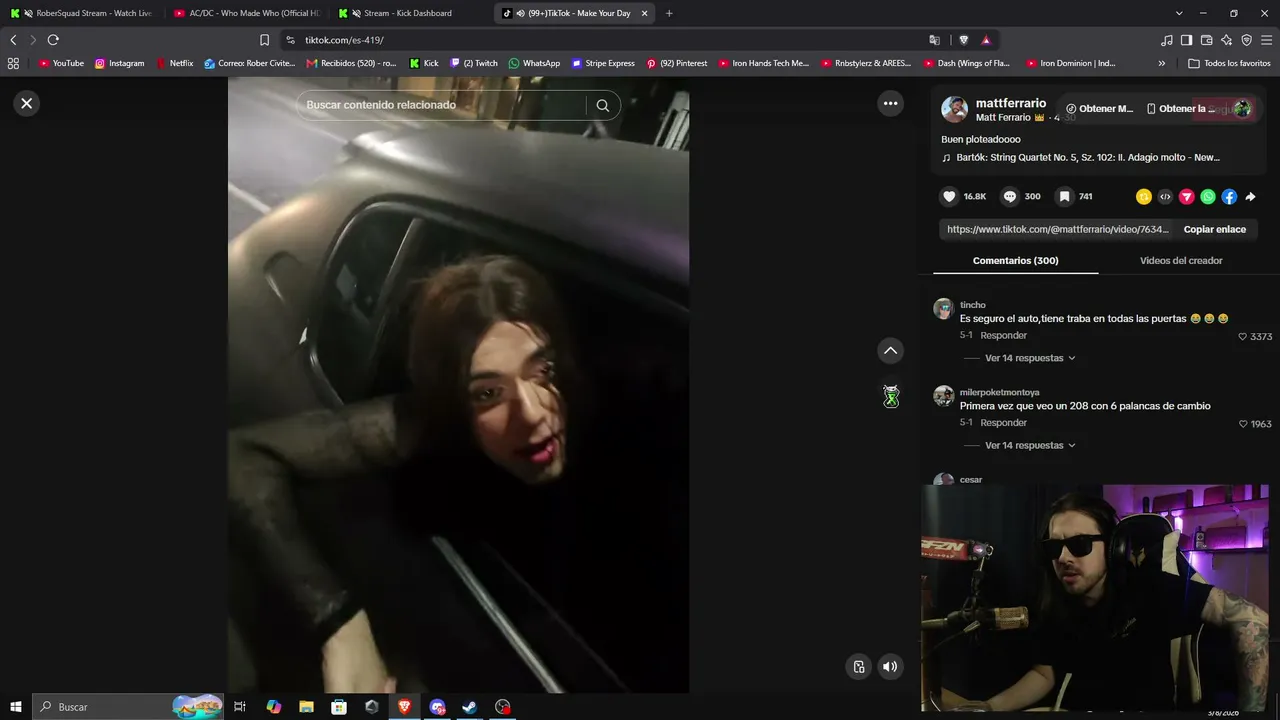Open comments via the speech bubble icon
The height and width of the screenshot is (720, 1280).
(x=1010, y=197)
